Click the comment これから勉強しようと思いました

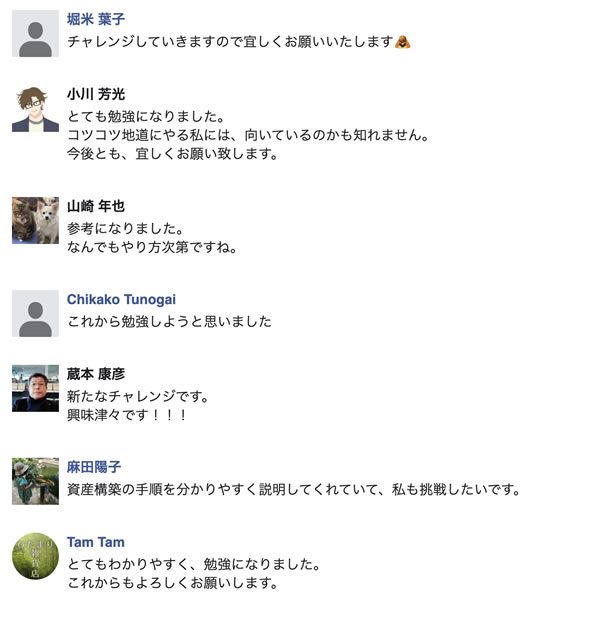(169, 322)
